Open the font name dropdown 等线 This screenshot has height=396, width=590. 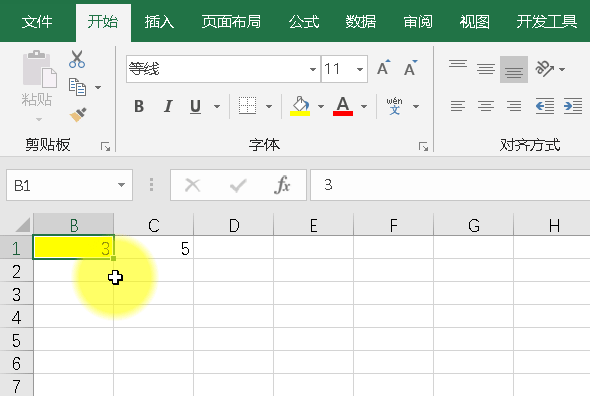tap(313, 69)
